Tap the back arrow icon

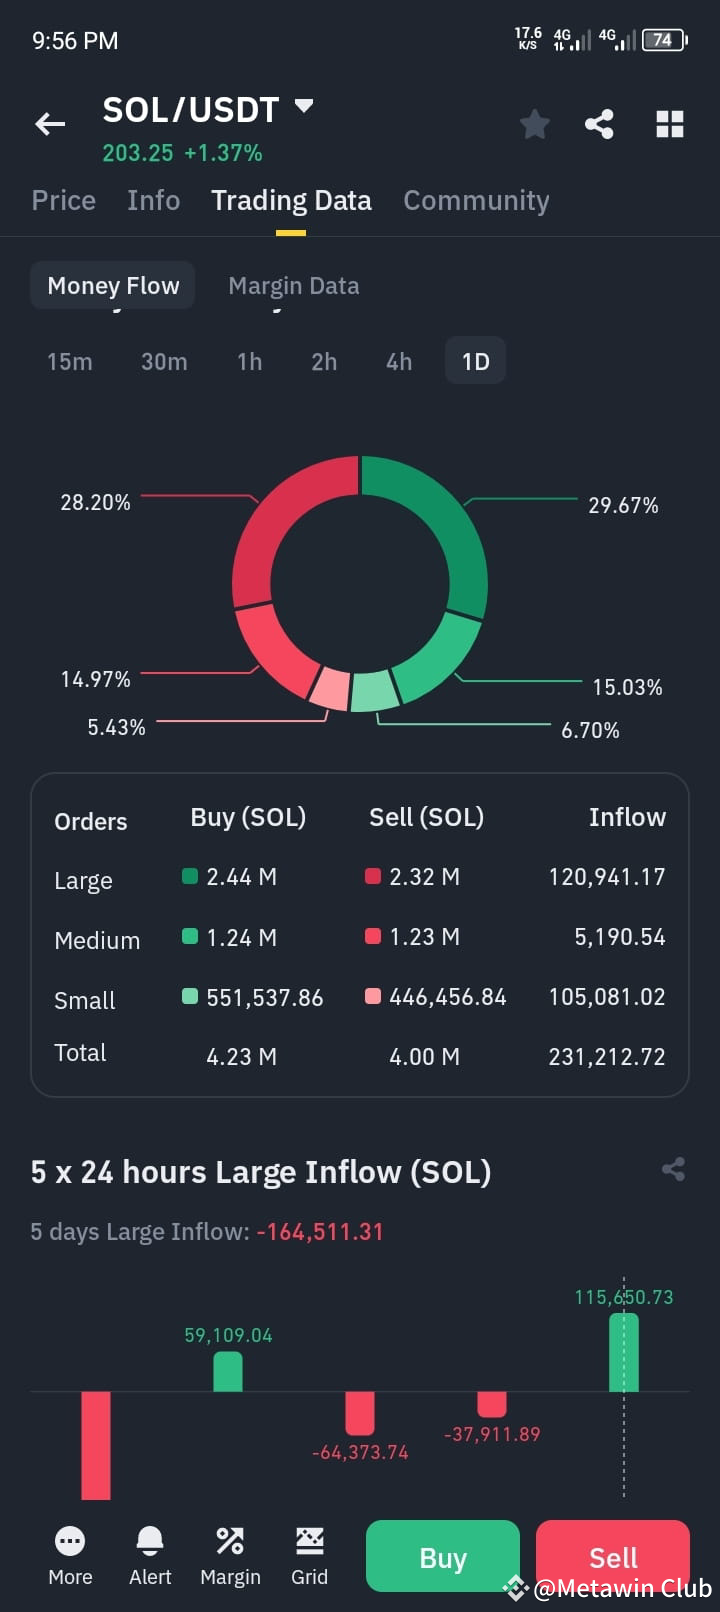[x=50, y=124]
